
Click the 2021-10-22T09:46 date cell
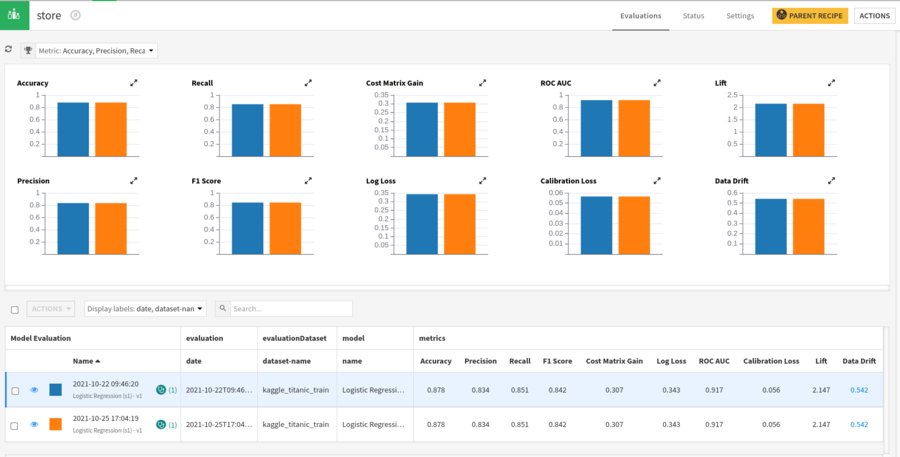click(219, 390)
